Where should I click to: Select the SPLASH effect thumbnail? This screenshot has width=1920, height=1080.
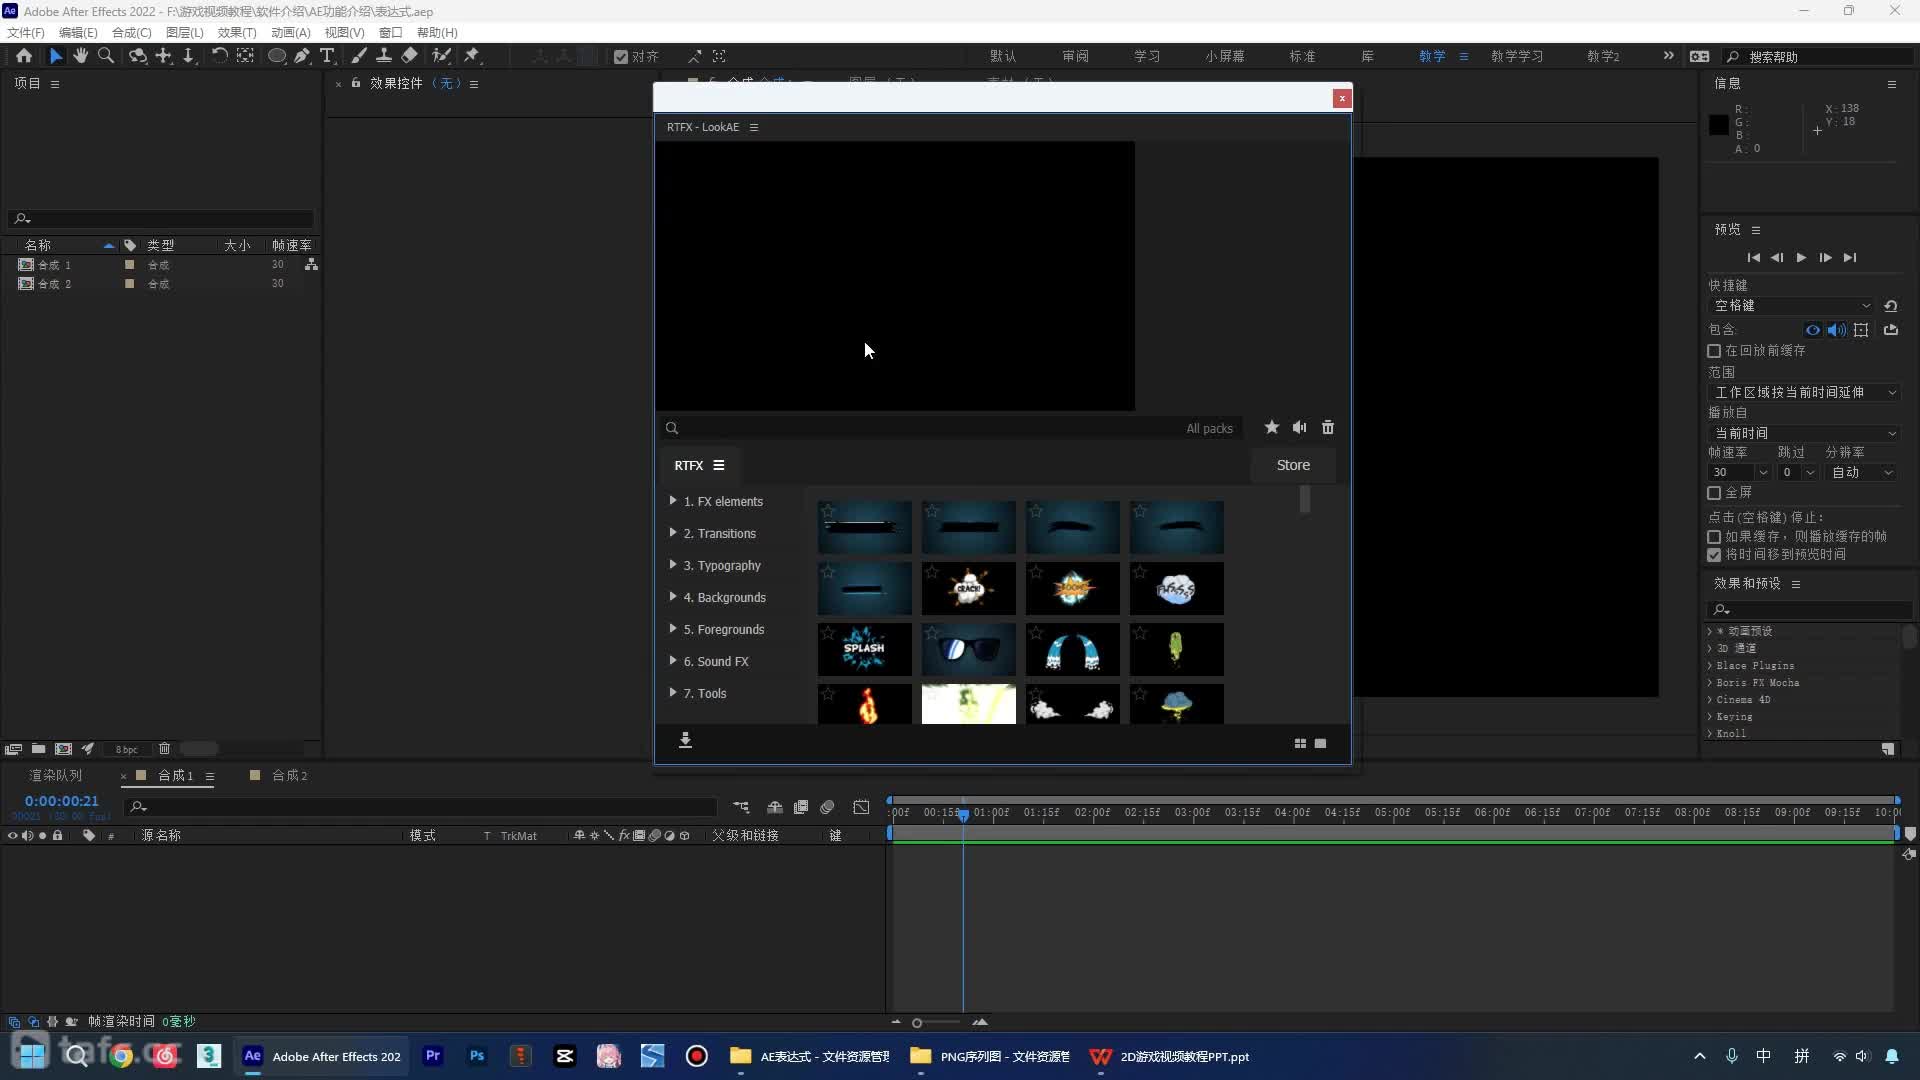[x=864, y=649]
